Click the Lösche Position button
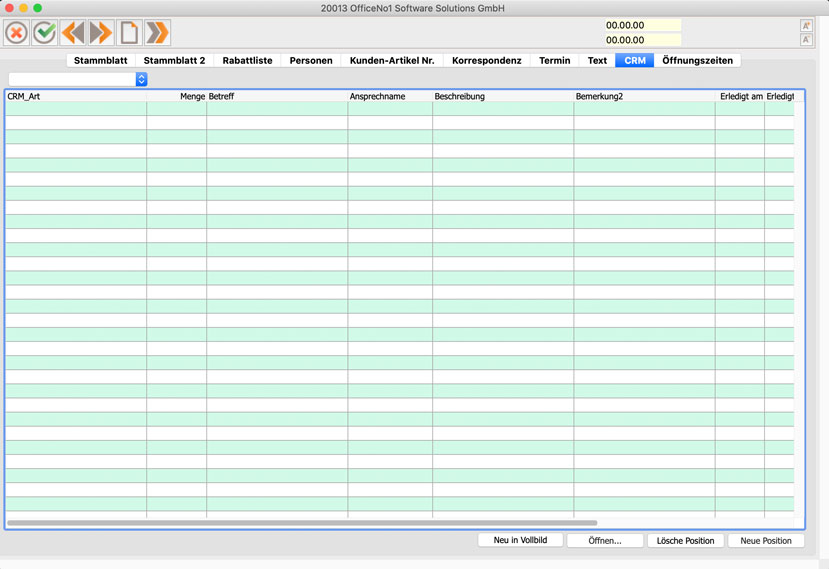Screen dimensions: 829x569 click(x=685, y=540)
